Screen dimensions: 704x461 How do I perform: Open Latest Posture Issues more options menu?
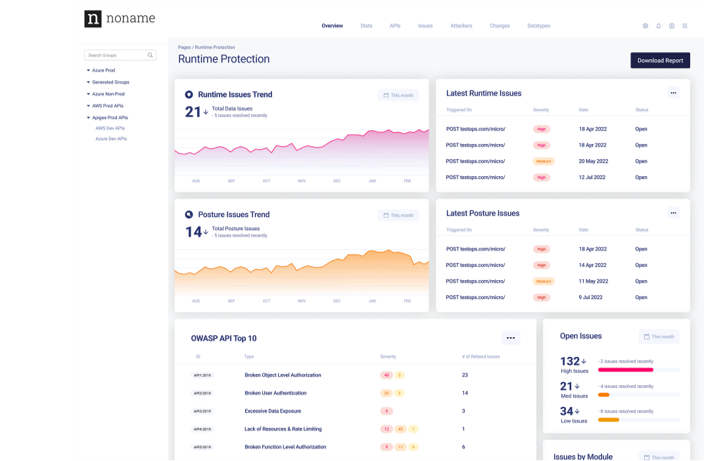tap(673, 213)
